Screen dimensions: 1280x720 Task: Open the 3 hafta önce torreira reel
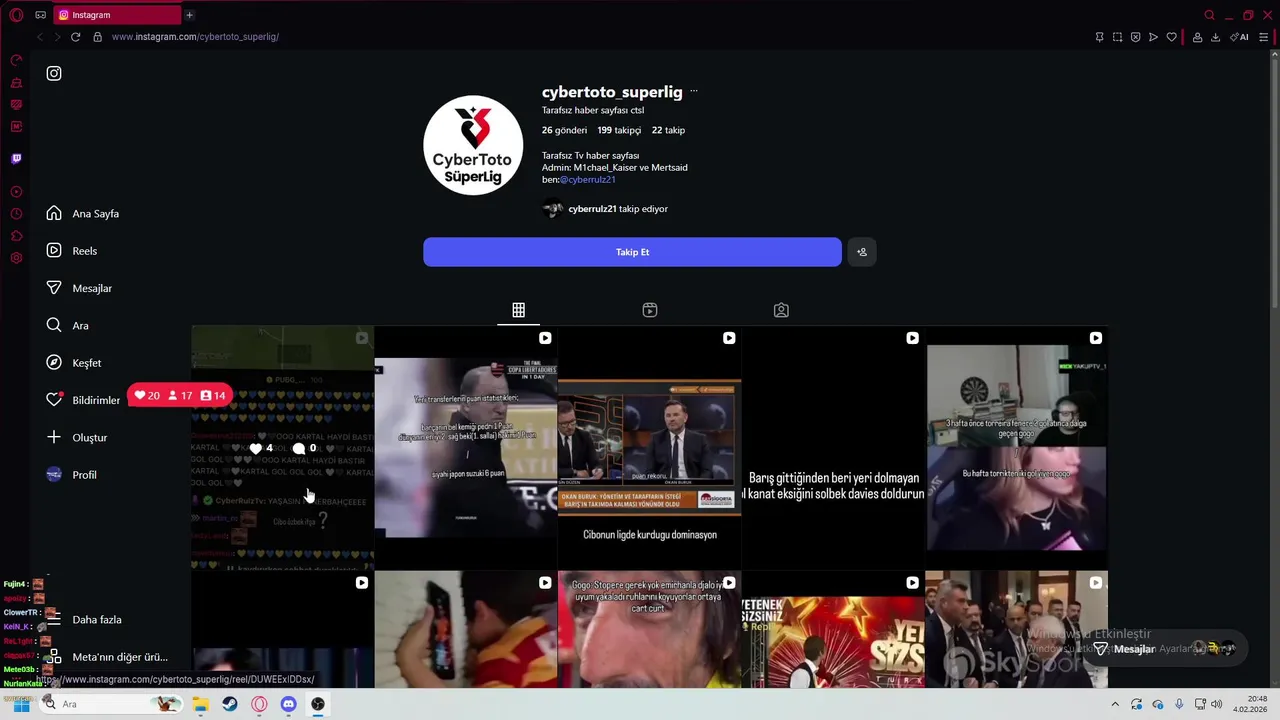[1016, 447]
